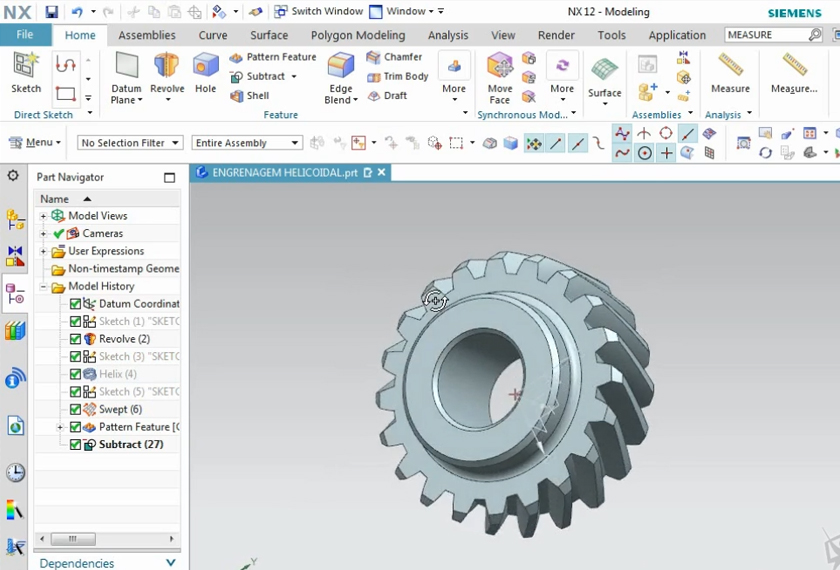Click the Measure tool icon
This screenshot has width=840, height=570.
click(730, 68)
